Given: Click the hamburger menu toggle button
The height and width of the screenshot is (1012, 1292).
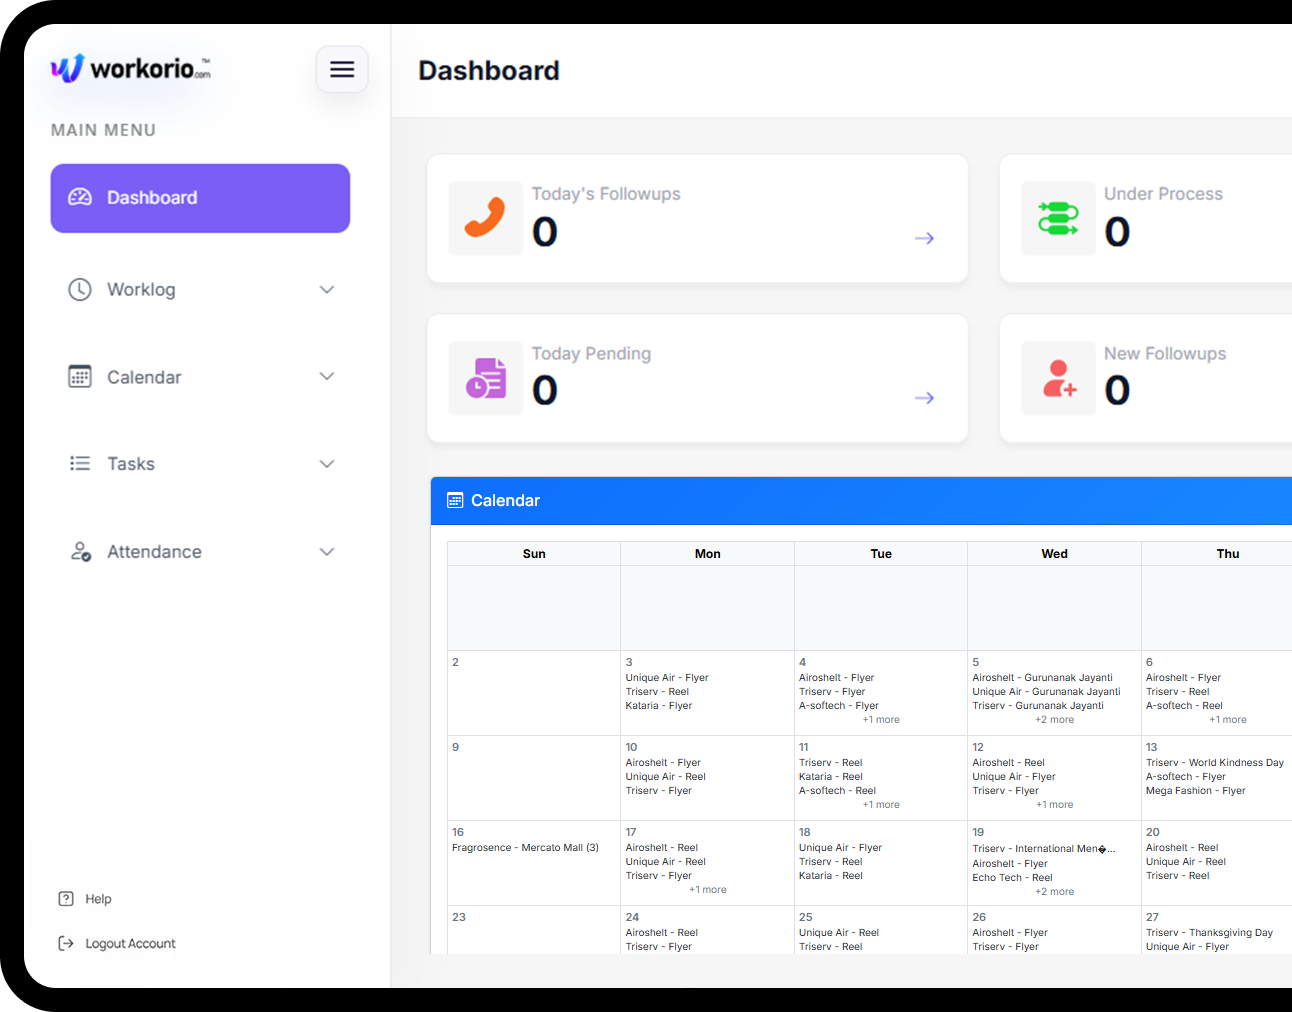Looking at the screenshot, I should coord(342,69).
